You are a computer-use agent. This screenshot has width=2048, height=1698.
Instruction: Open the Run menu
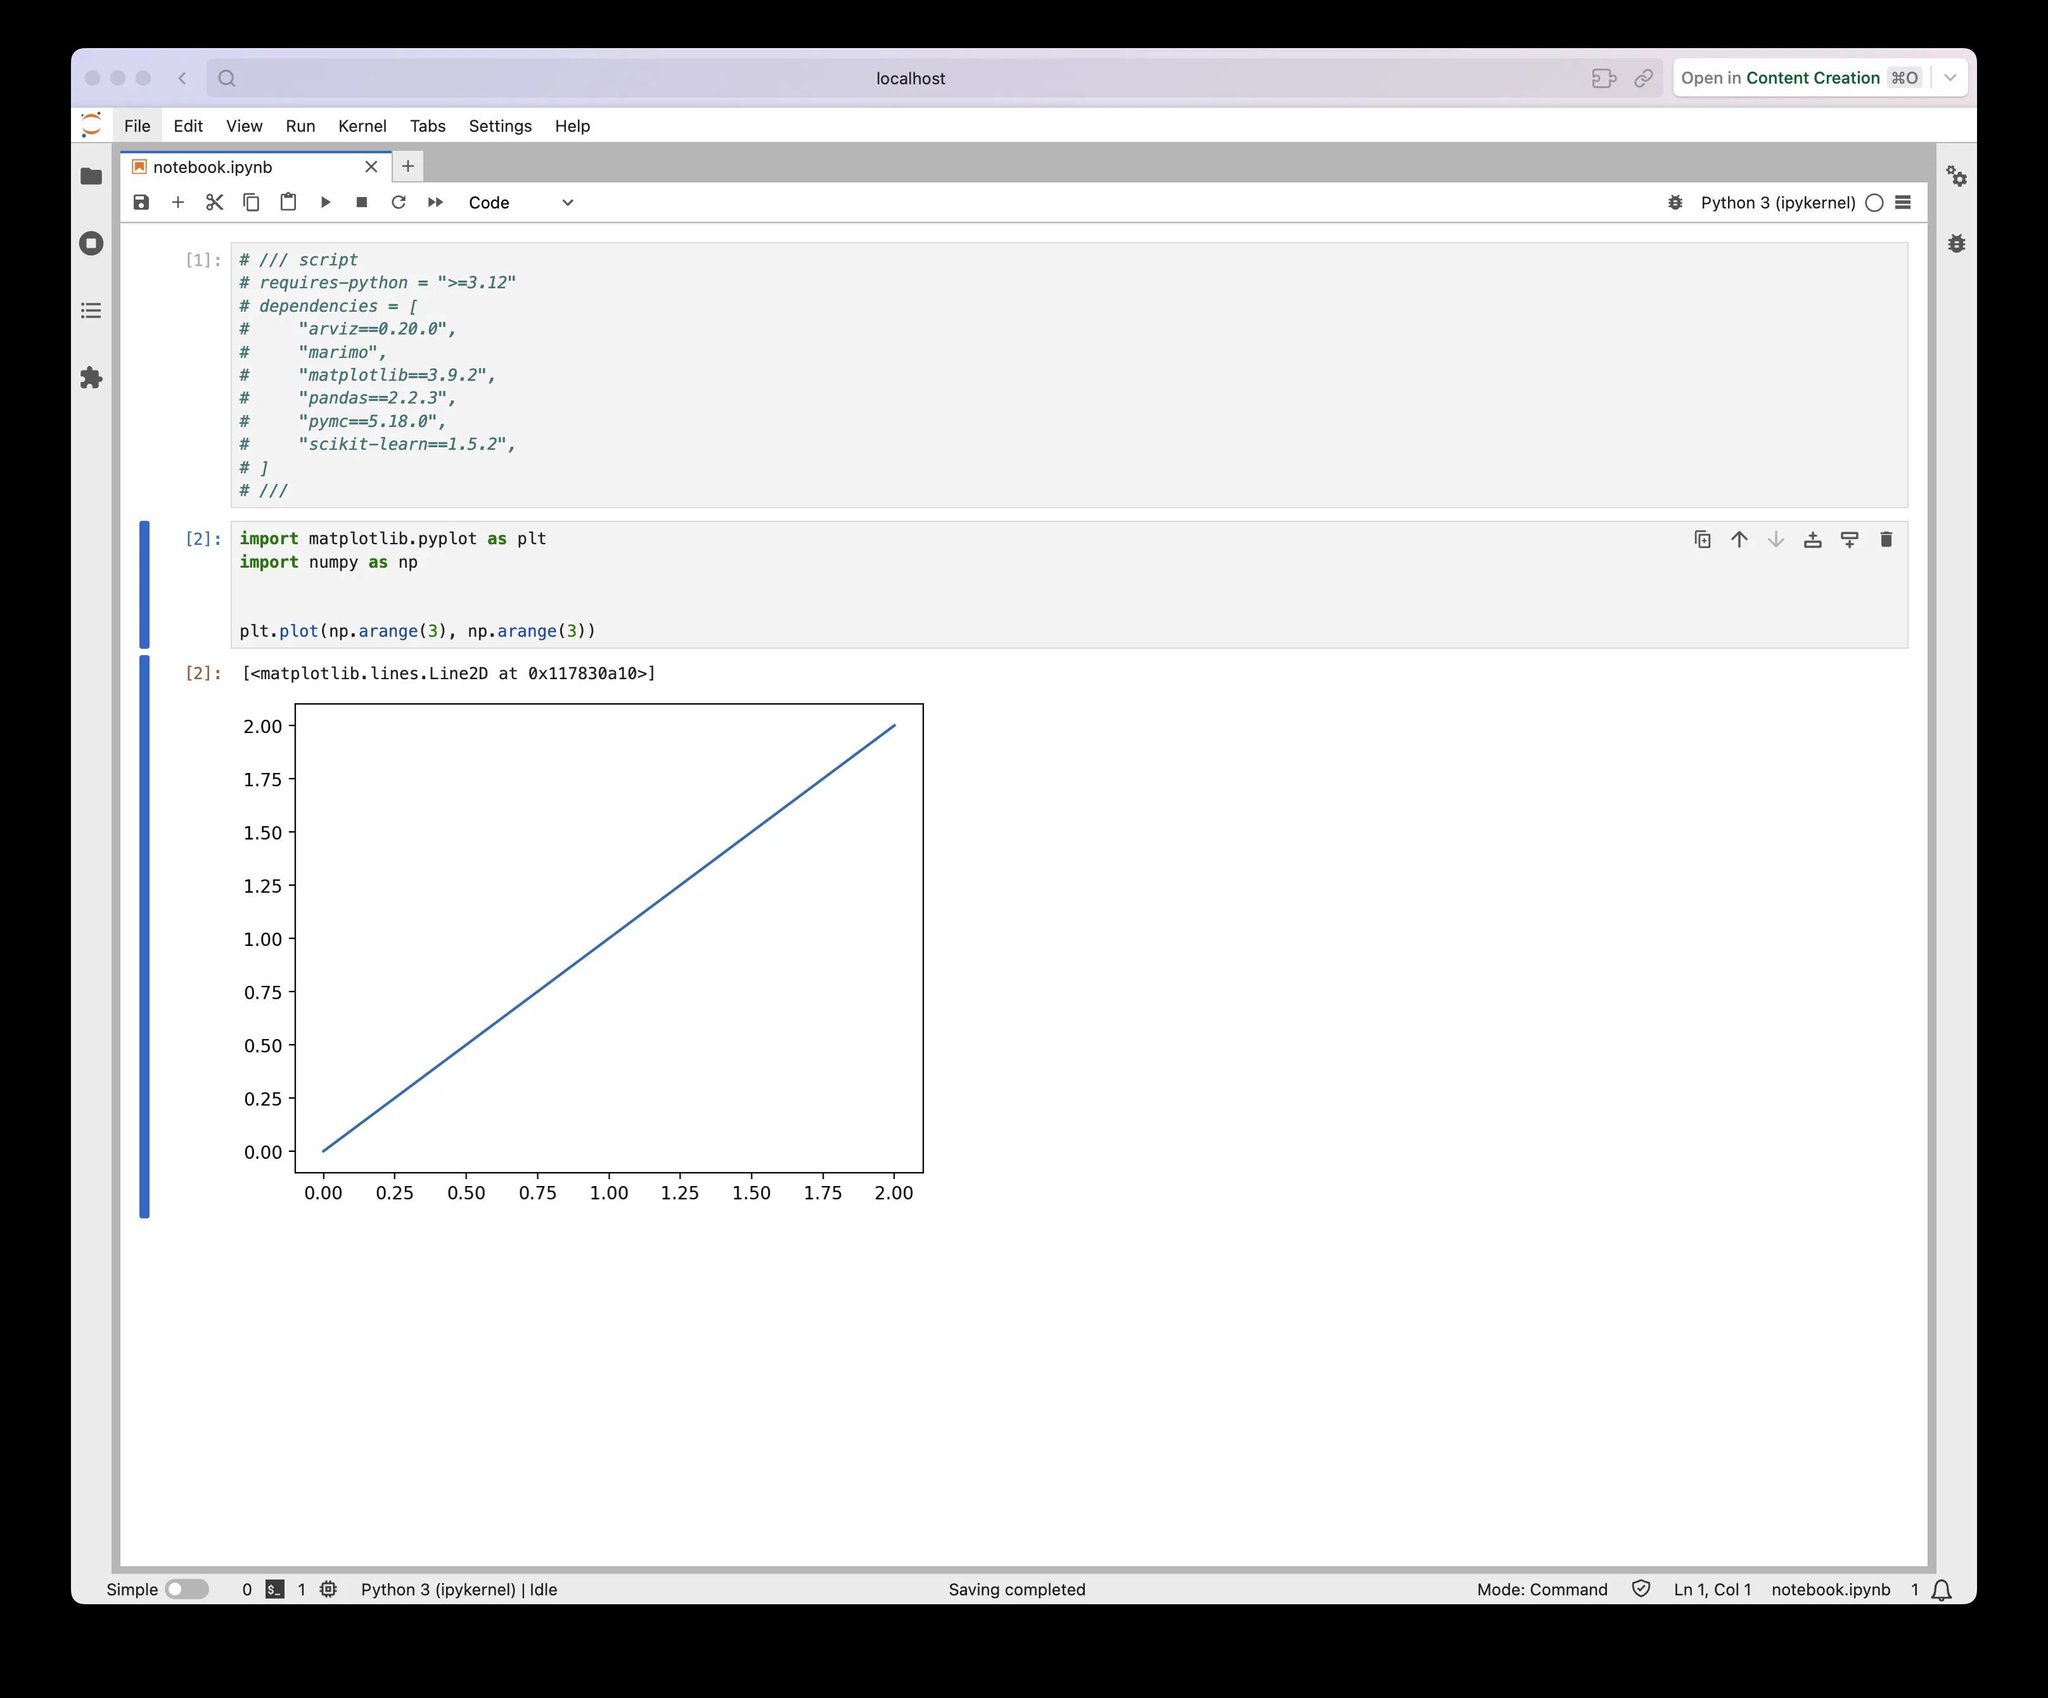[300, 126]
